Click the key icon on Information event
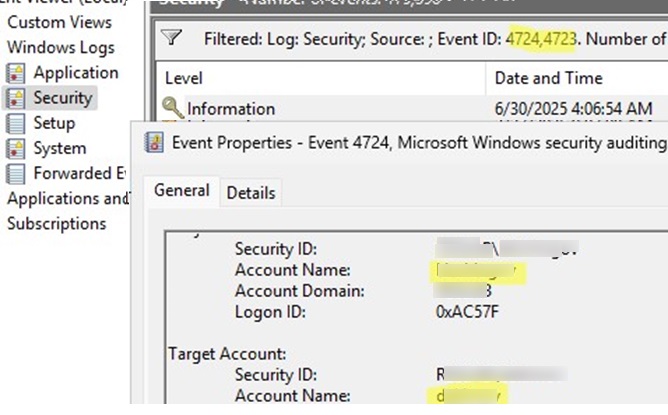The width and height of the screenshot is (668, 415). [173, 108]
